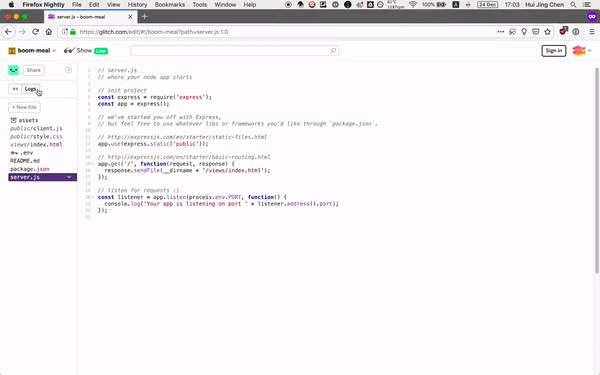
Task: Expand the server.js file options chevron
Action: [69, 177]
